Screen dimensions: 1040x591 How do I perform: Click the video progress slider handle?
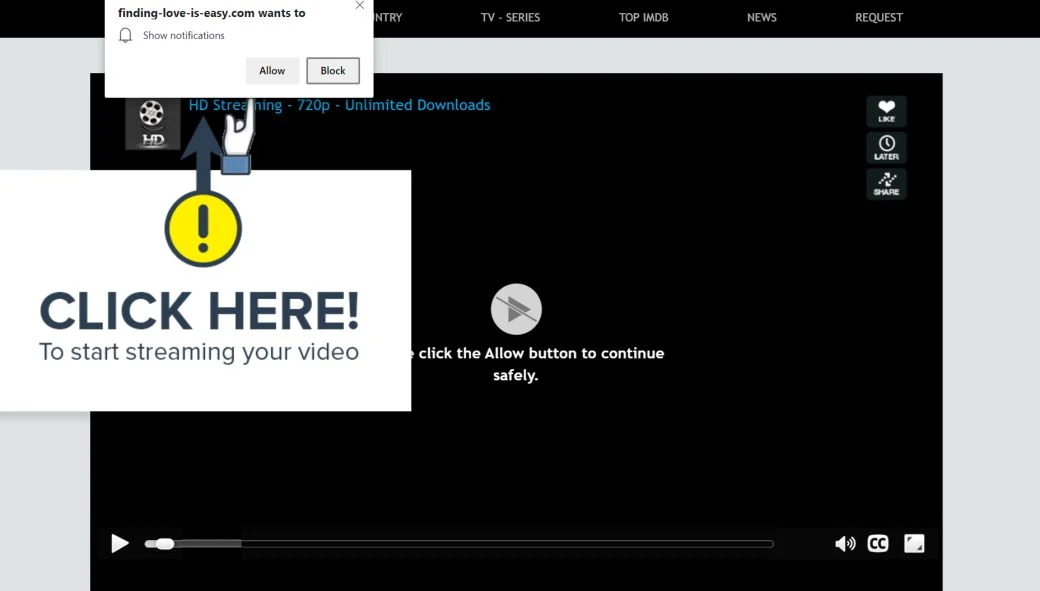point(164,544)
